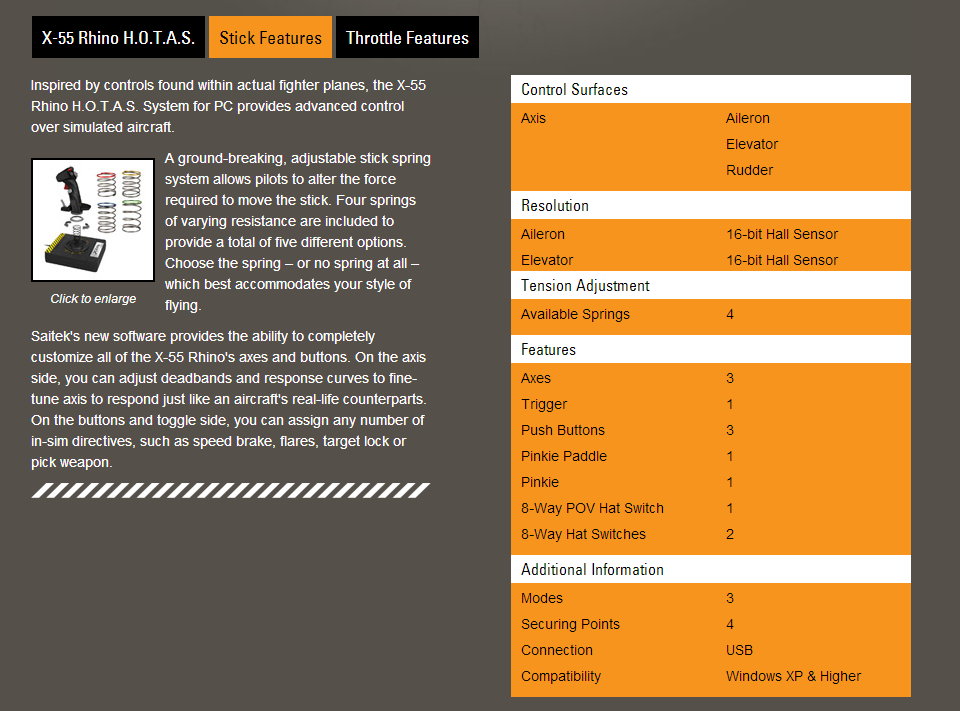Click the Rudder axis value

pos(749,170)
